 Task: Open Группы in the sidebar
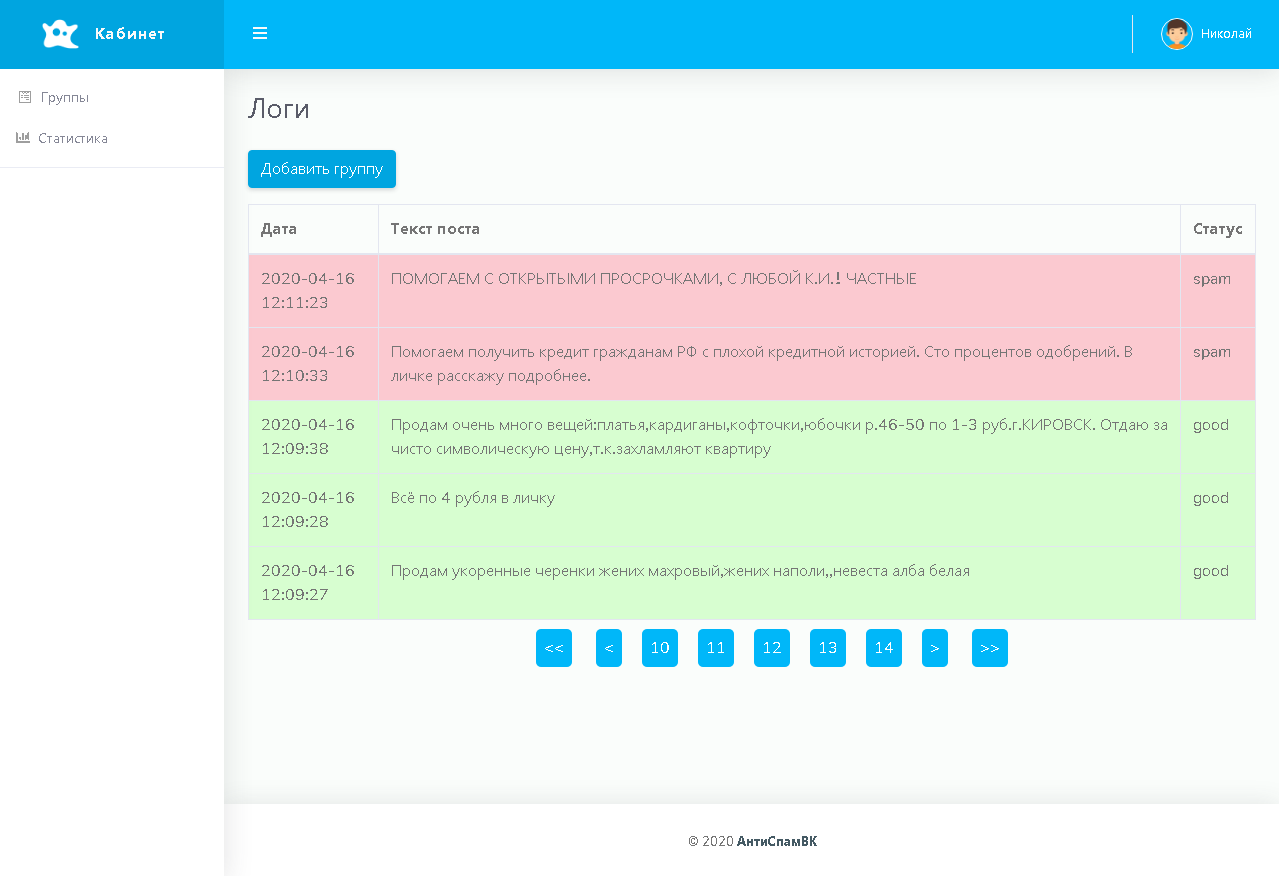click(65, 97)
